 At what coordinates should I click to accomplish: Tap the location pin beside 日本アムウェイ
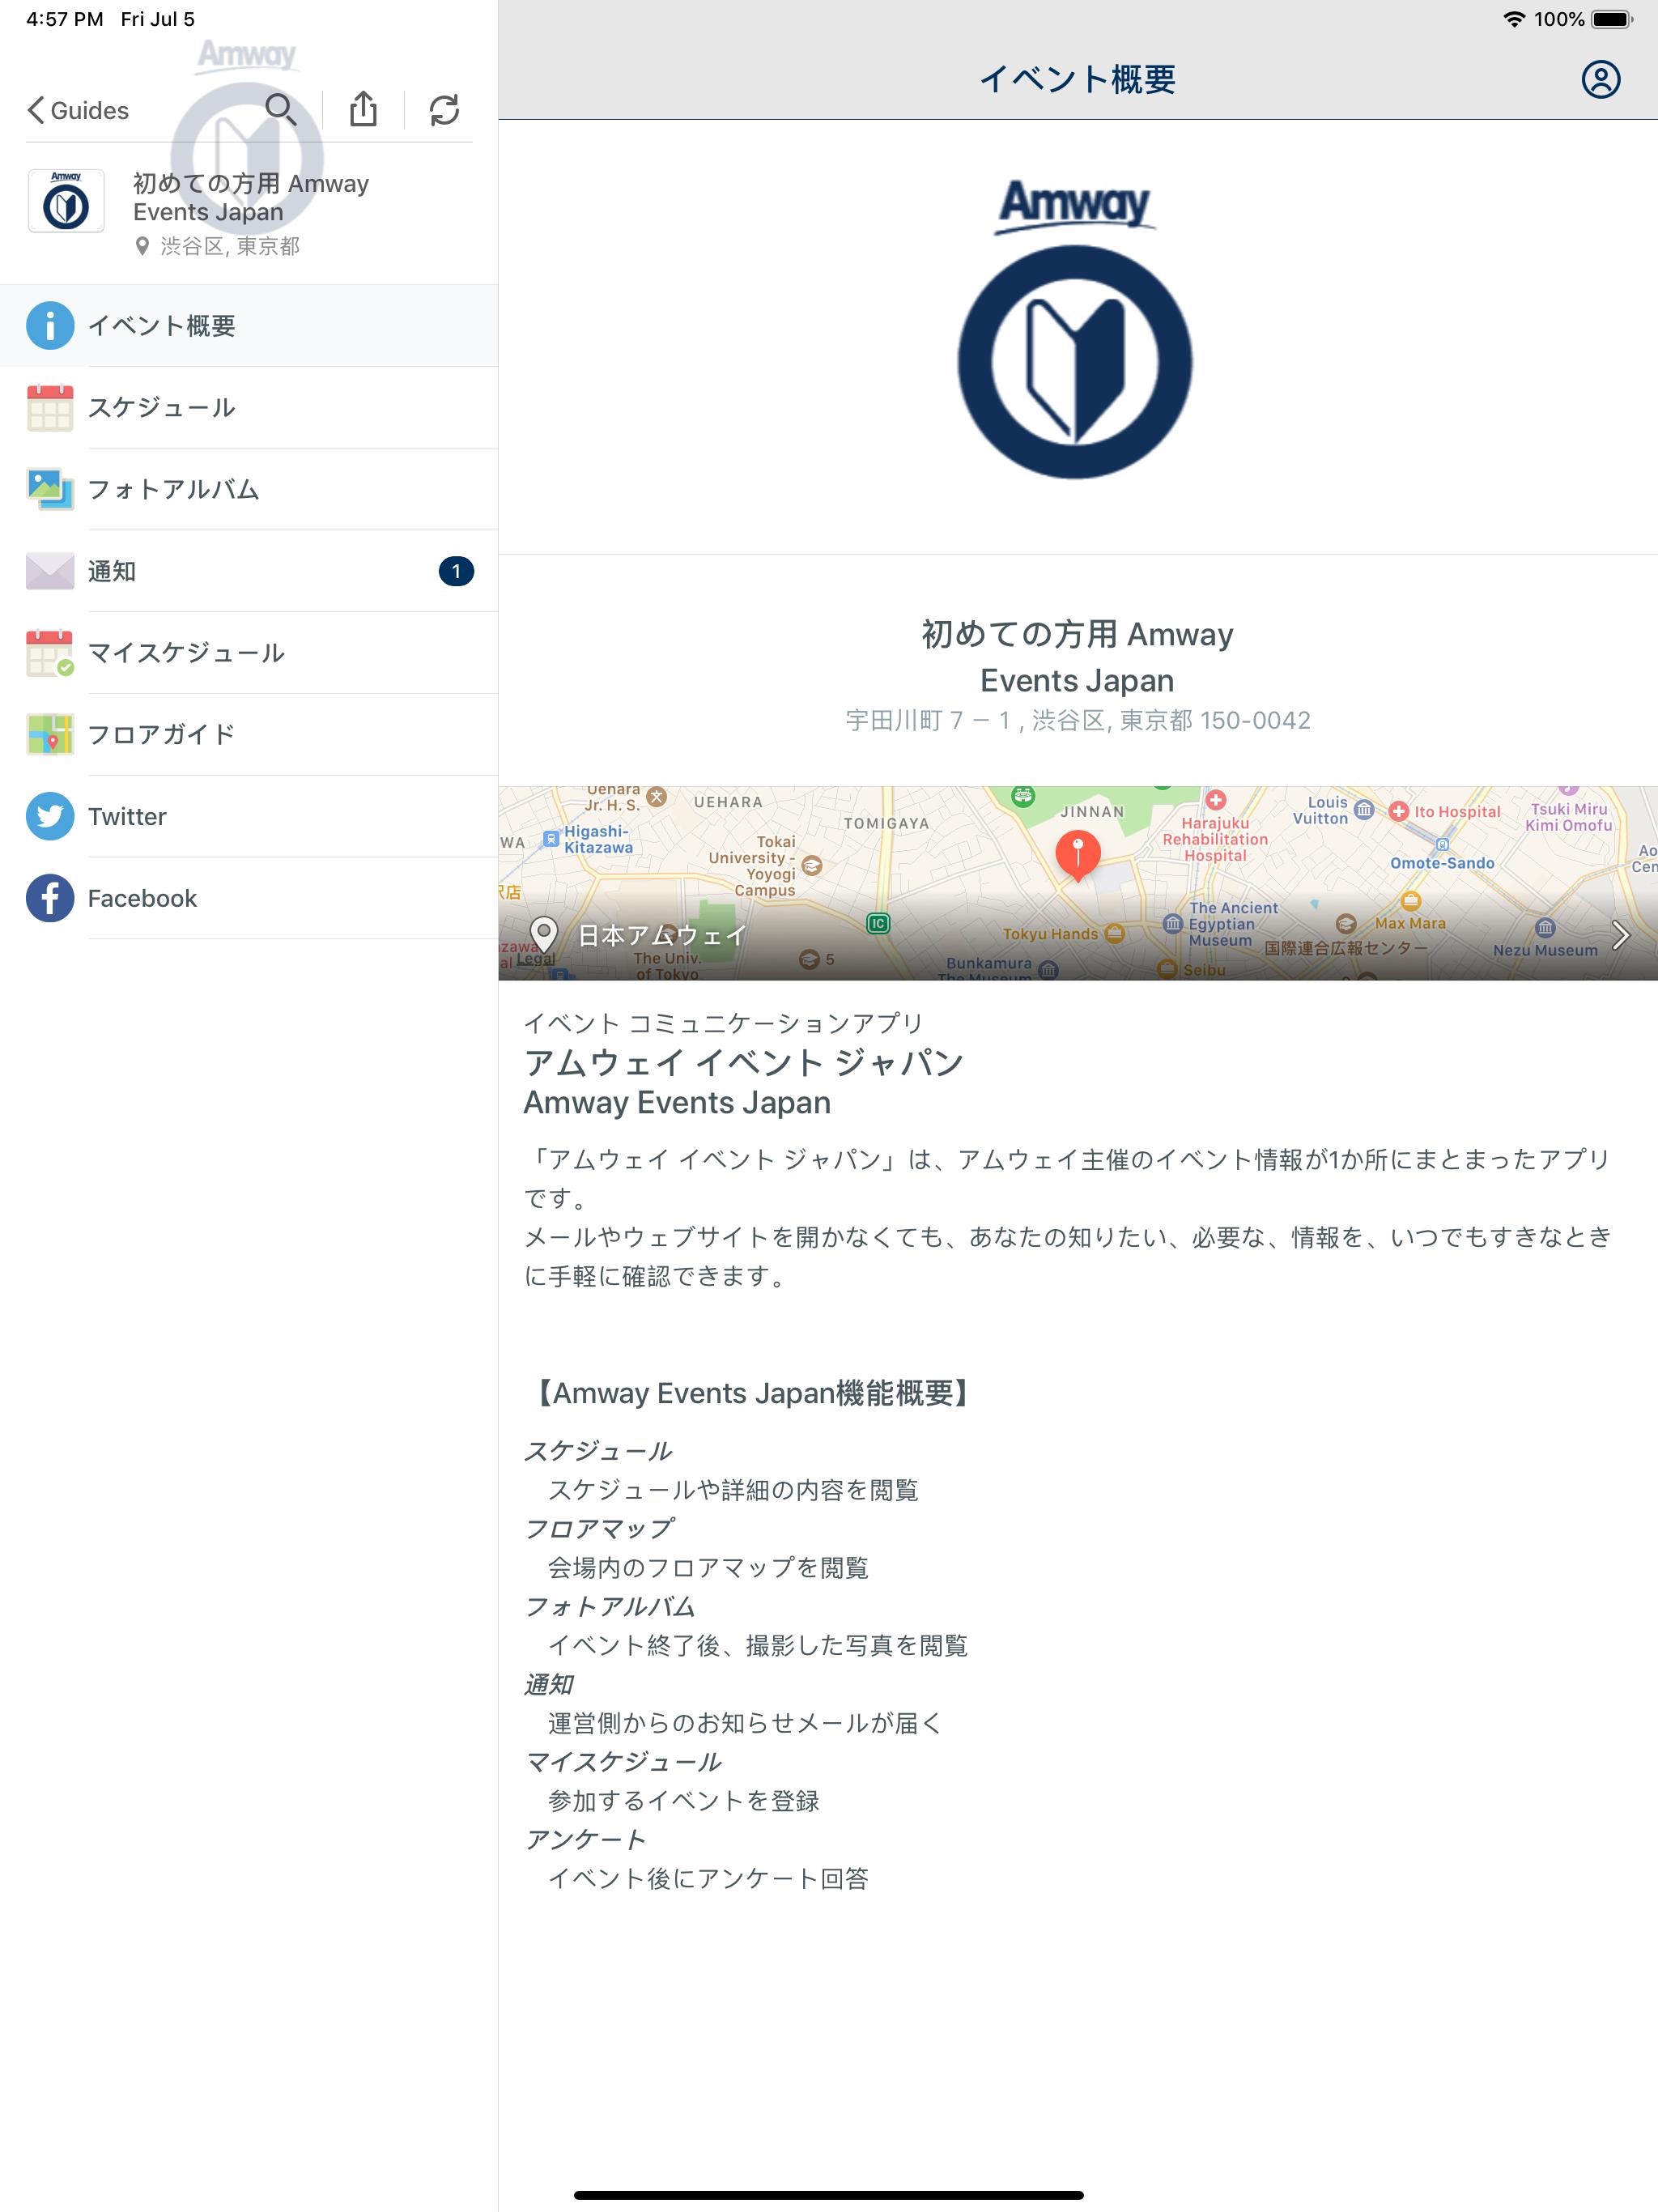pos(543,936)
